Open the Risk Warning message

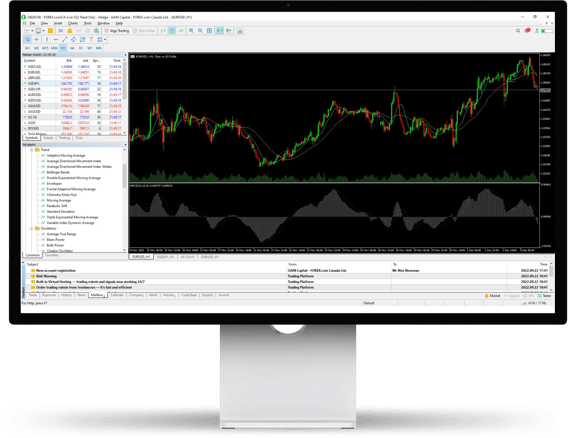(x=46, y=276)
